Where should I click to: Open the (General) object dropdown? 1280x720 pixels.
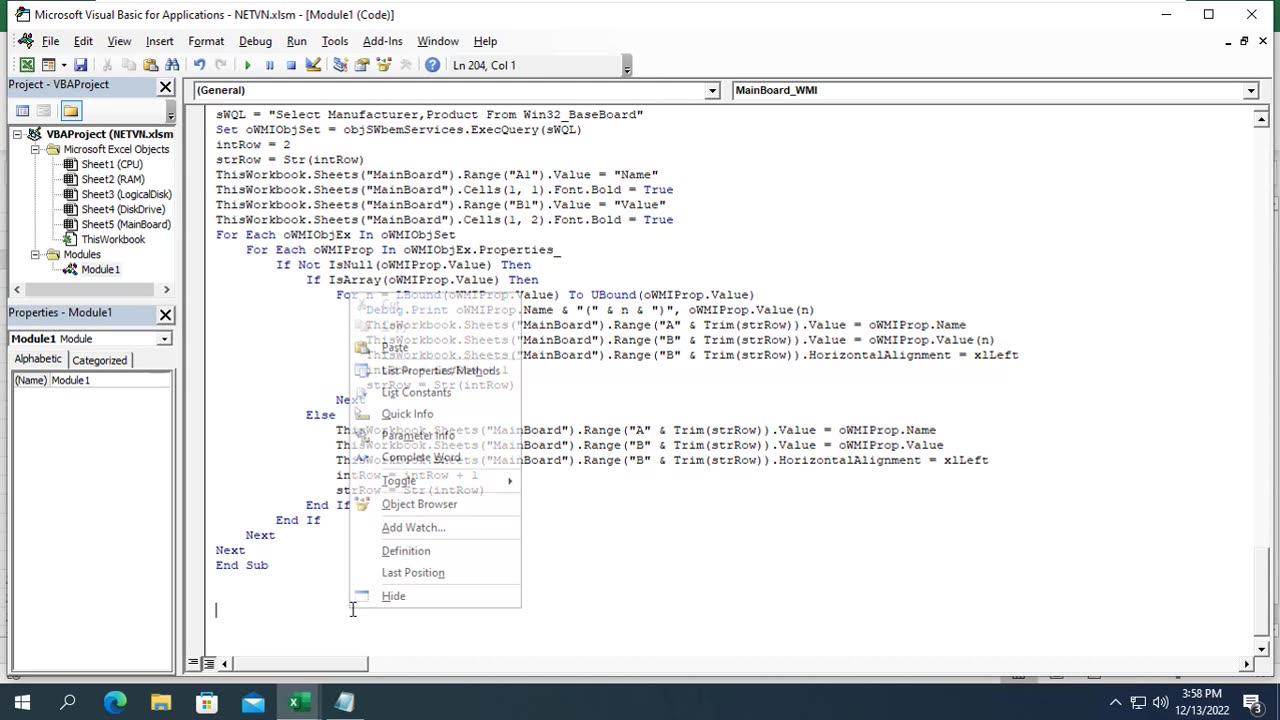pos(712,91)
